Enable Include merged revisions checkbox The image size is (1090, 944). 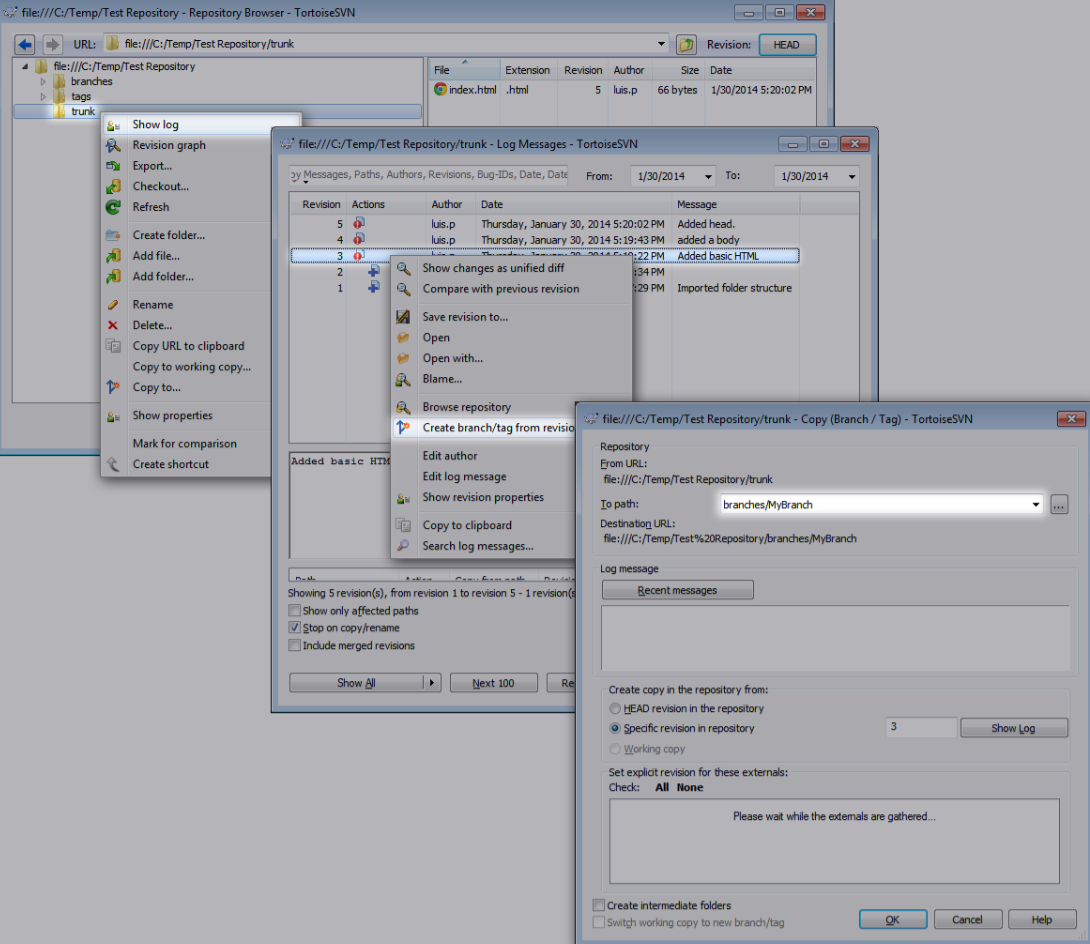coord(295,645)
